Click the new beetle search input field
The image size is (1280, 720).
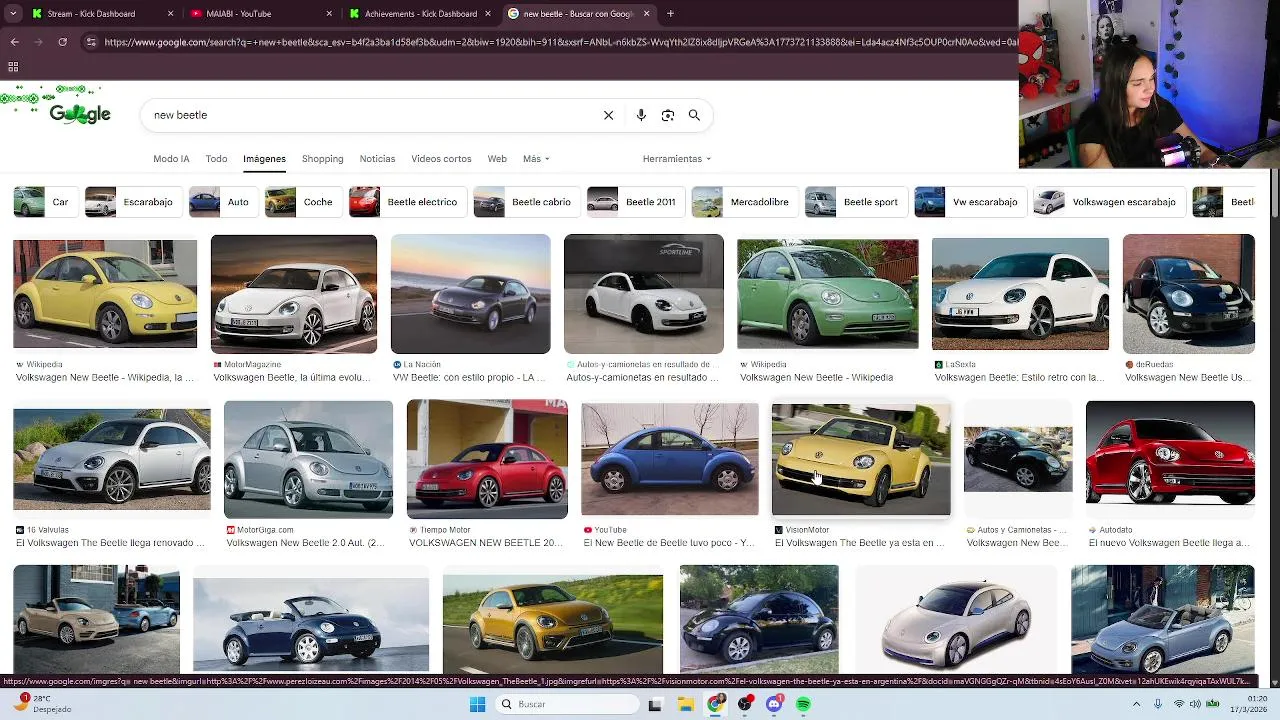[x=370, y=115]
